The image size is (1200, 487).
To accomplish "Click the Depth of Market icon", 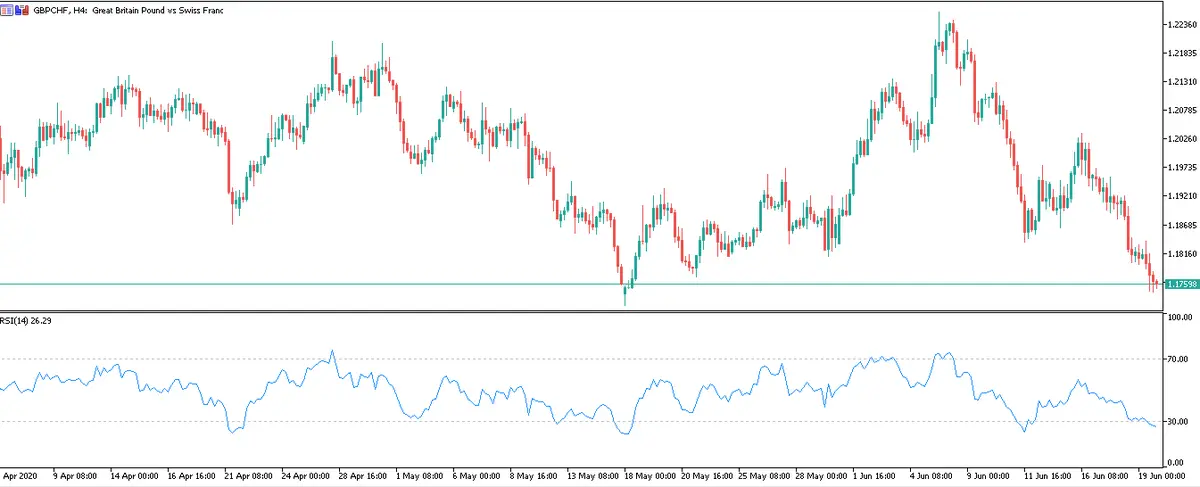I will pos(21,9).
